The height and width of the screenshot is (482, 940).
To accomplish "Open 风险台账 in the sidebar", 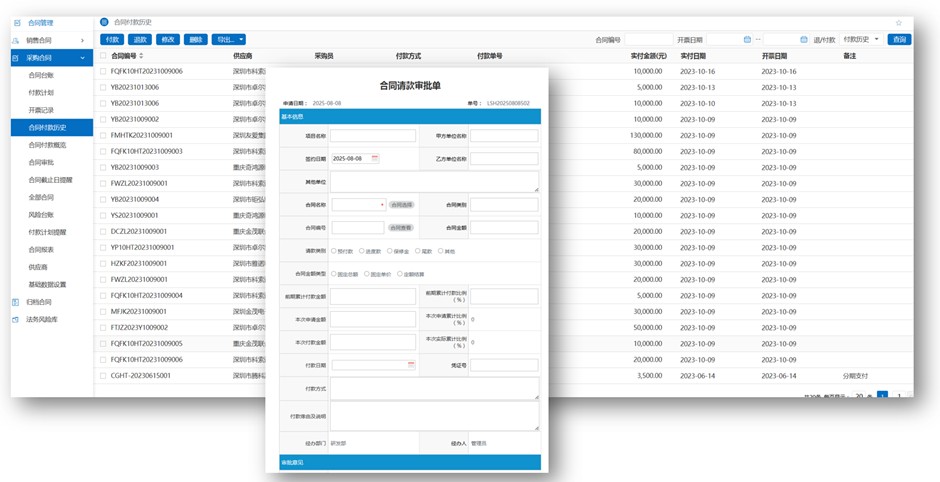I will tap(41, 215).
